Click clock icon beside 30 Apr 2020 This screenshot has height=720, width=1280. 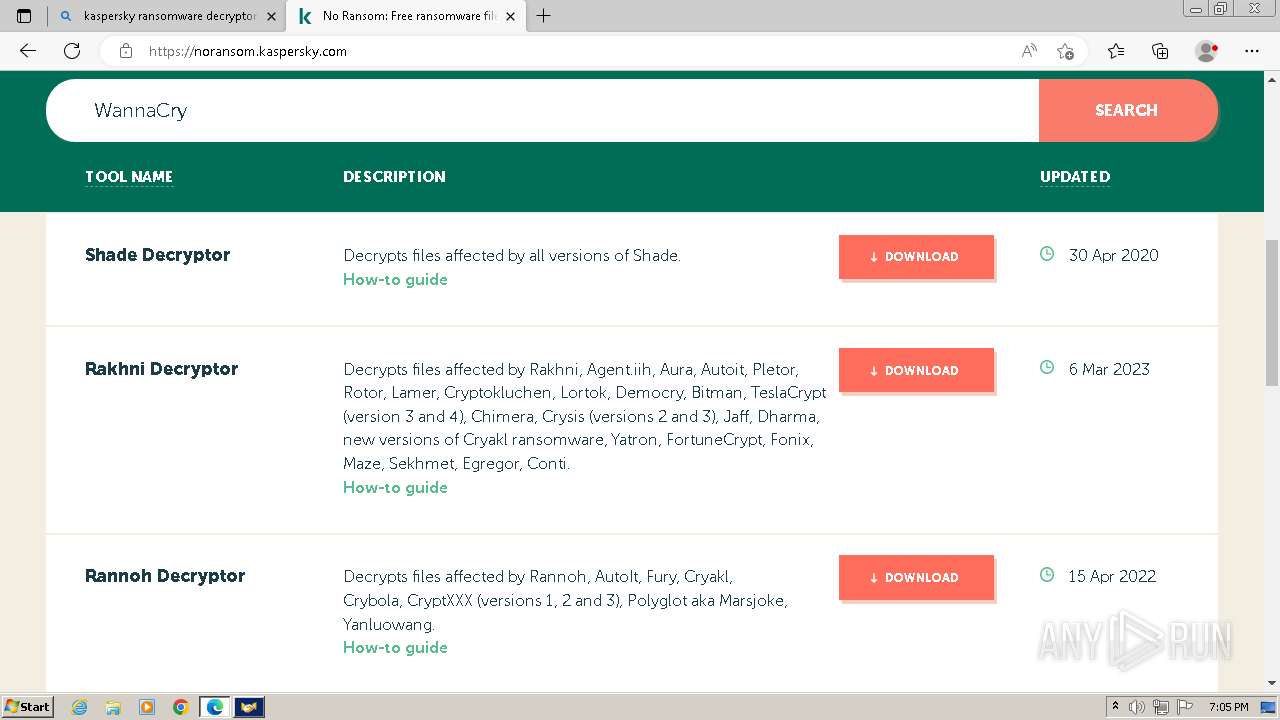pyautogui.click(x=1047, y=254)
